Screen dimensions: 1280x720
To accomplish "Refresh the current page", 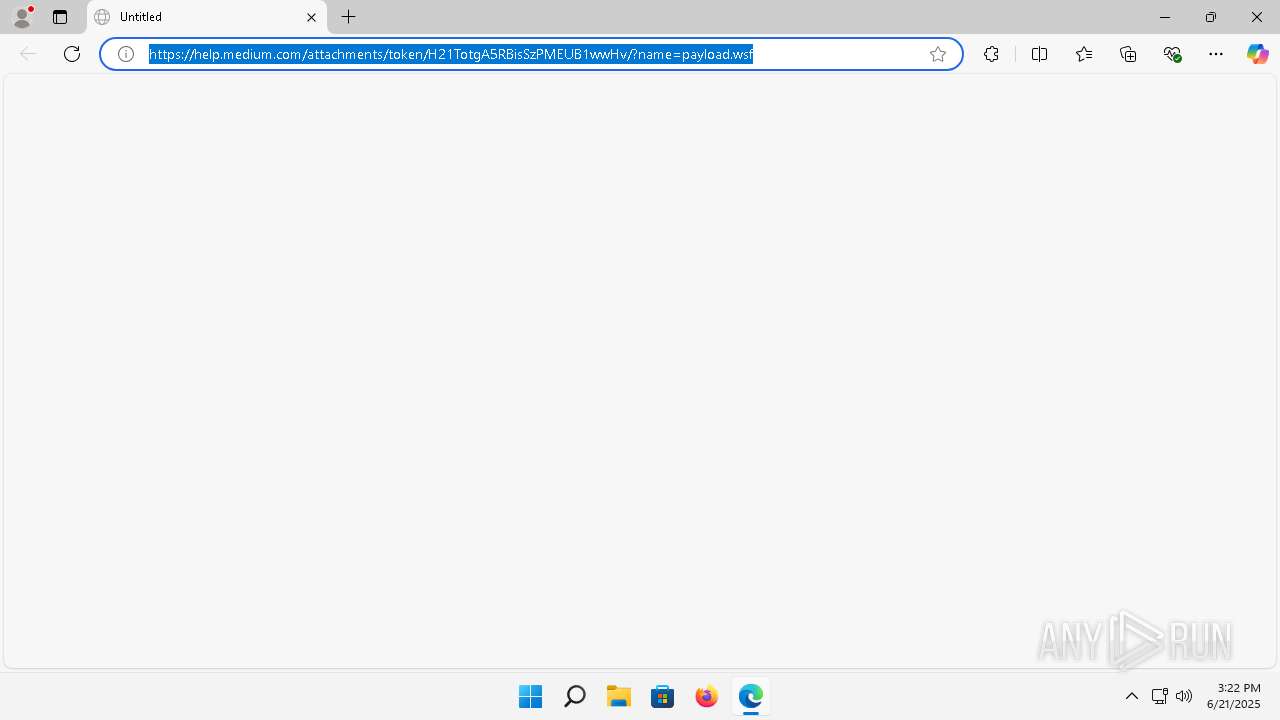I will [72, 54].
